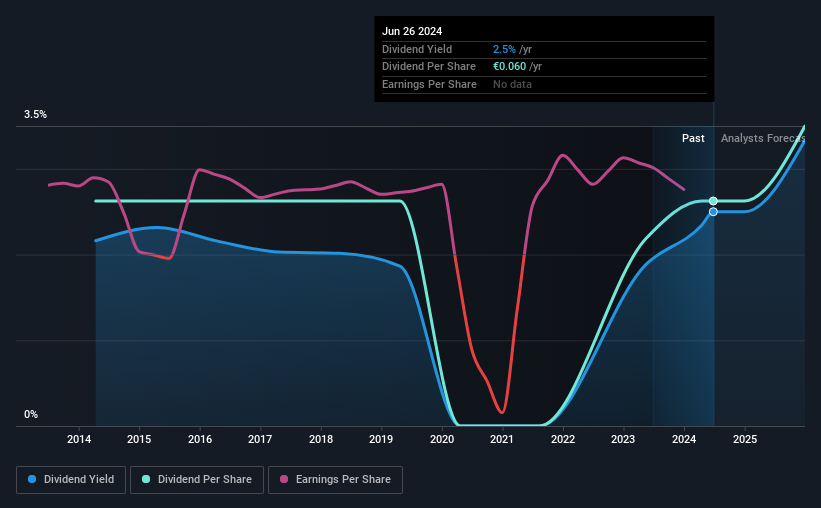Click the 2022 x-axis label

coord(563,439)
